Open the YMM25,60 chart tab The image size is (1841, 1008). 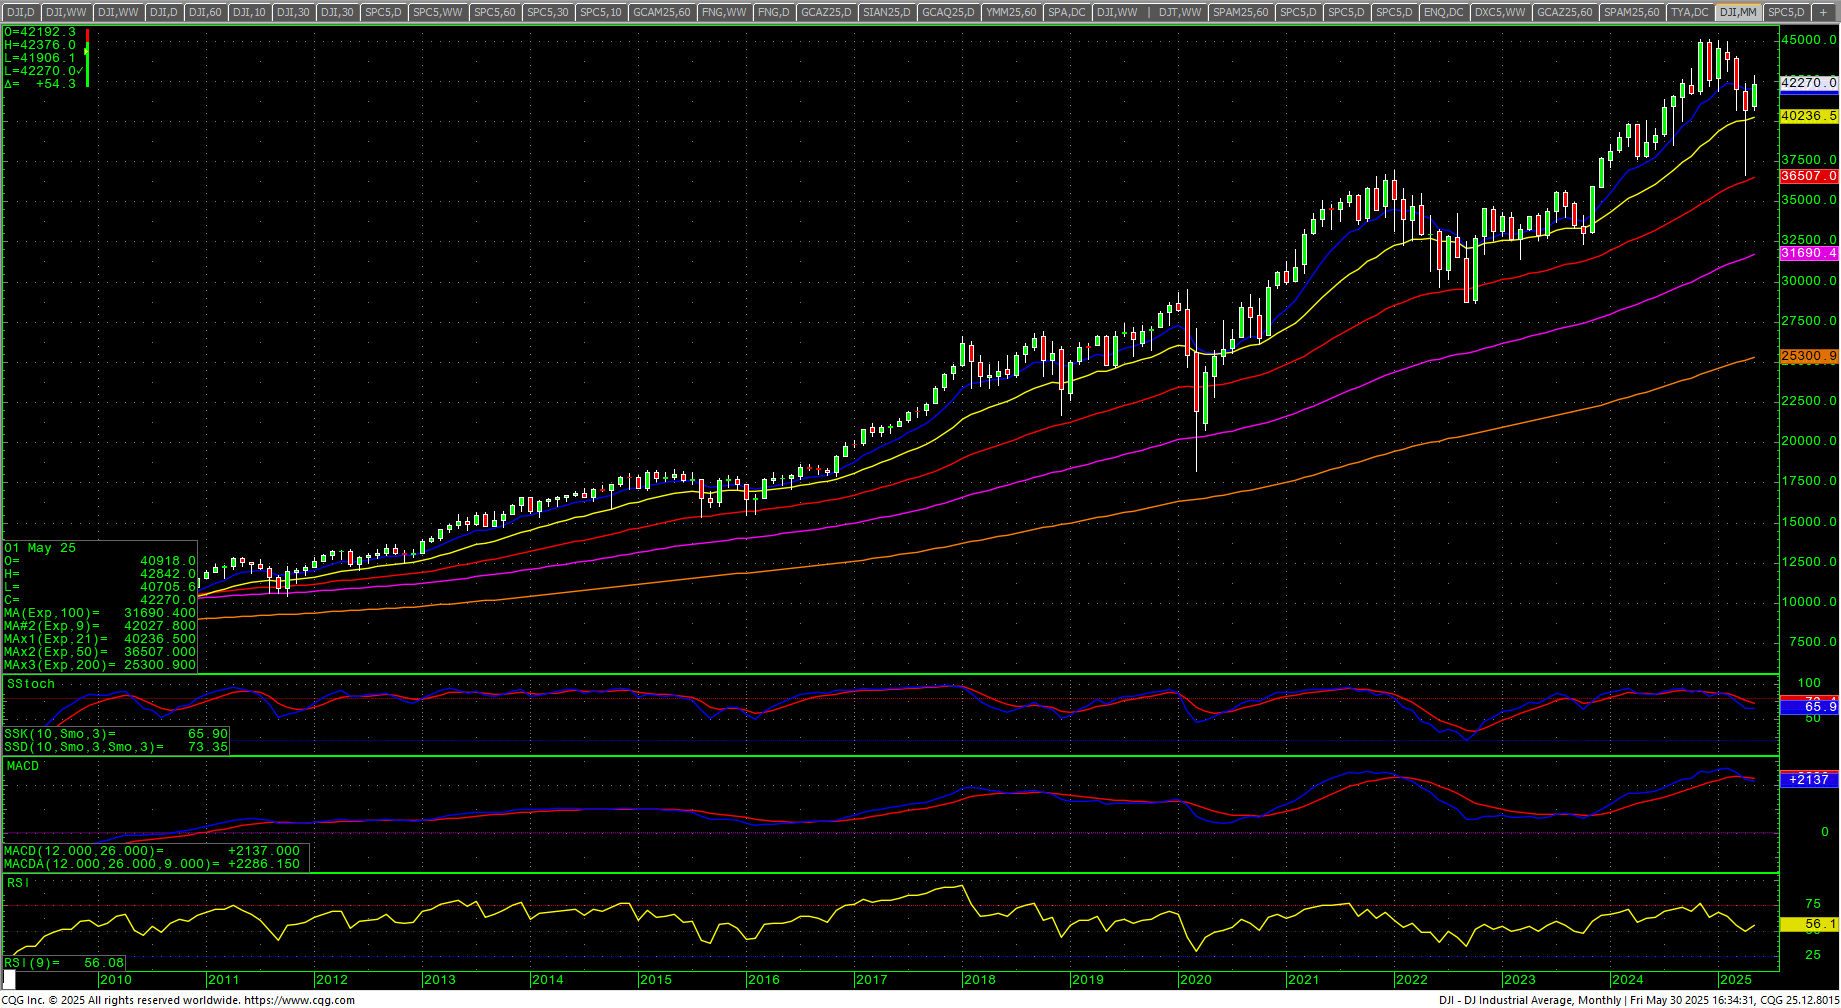pos(1011,12)
